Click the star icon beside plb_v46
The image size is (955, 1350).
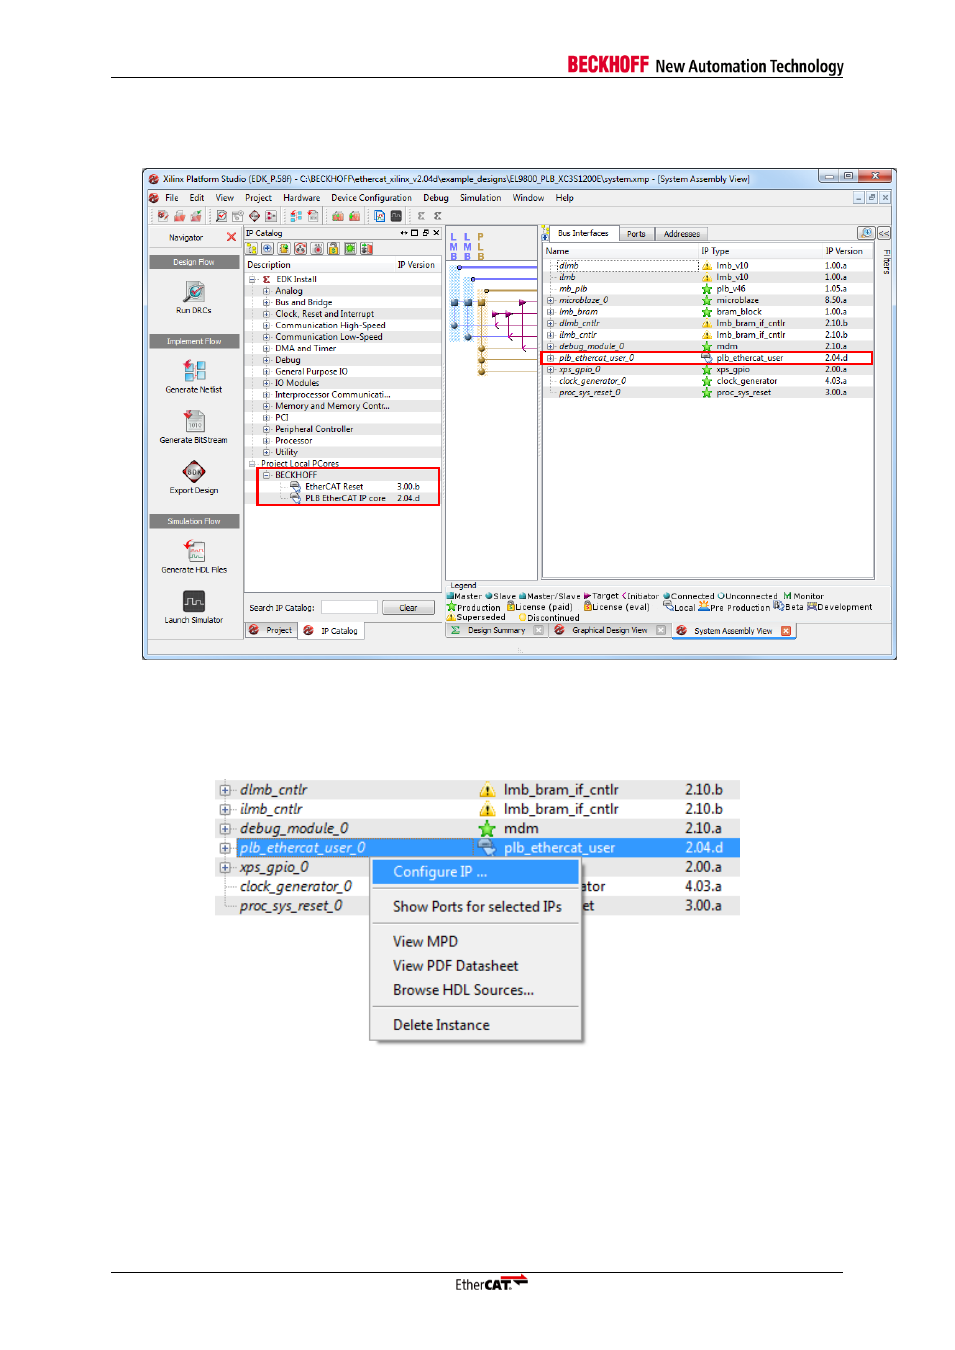click(707, 289)
